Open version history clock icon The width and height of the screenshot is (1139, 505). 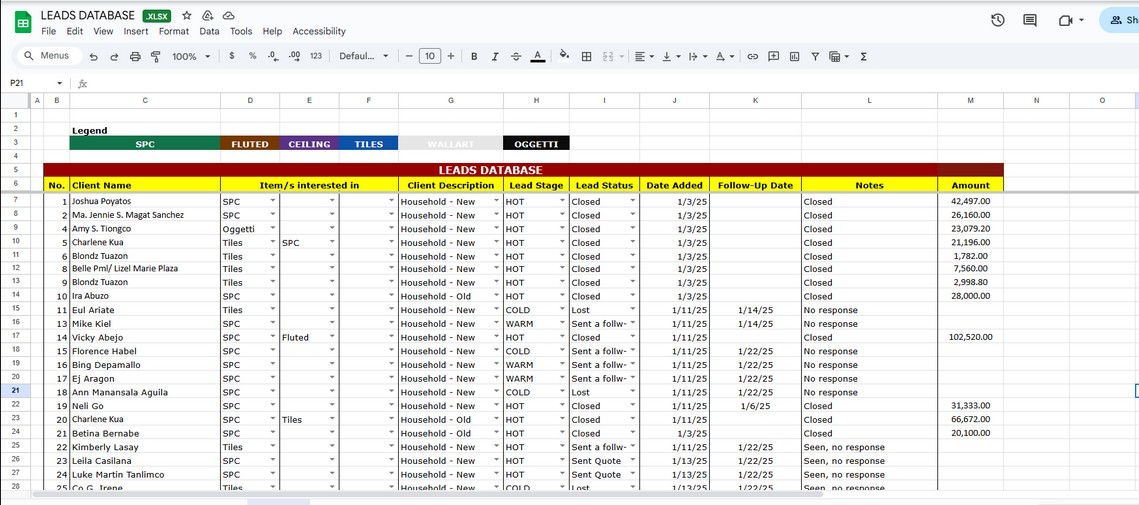pyautogui.click(x=997, y=20)
